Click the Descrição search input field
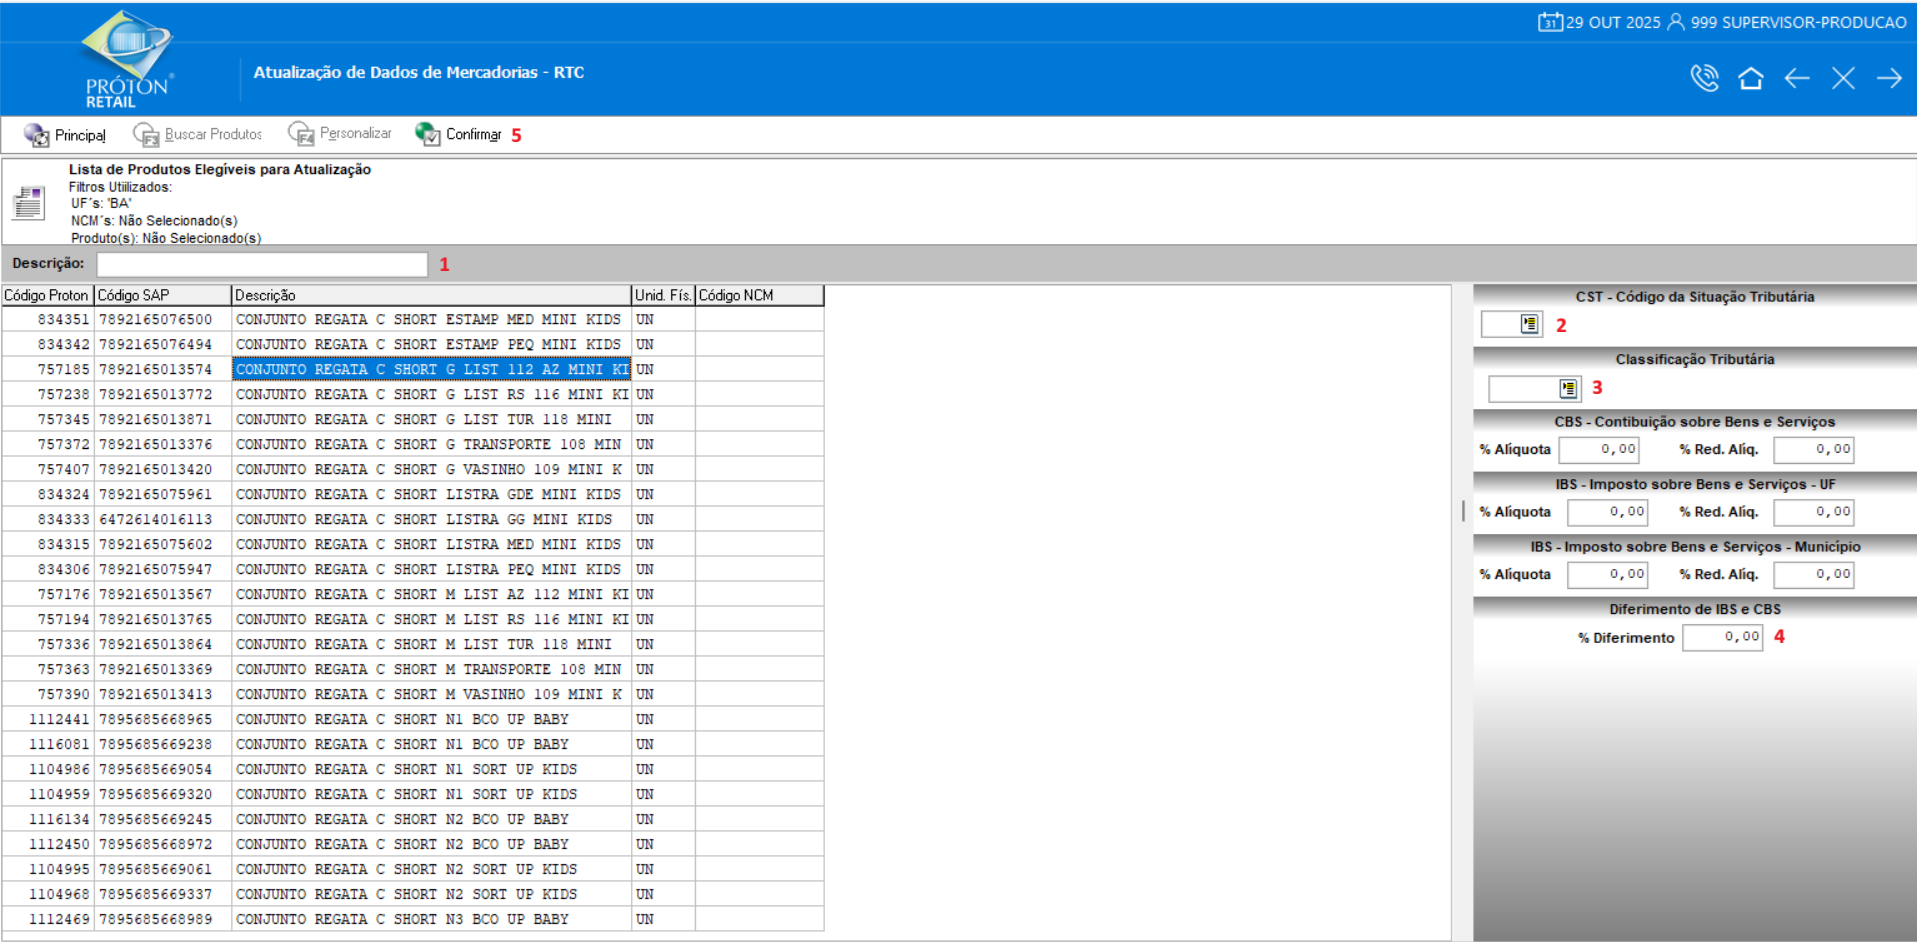The width and height of the screenshot is (1917, 942). point(262,264)
